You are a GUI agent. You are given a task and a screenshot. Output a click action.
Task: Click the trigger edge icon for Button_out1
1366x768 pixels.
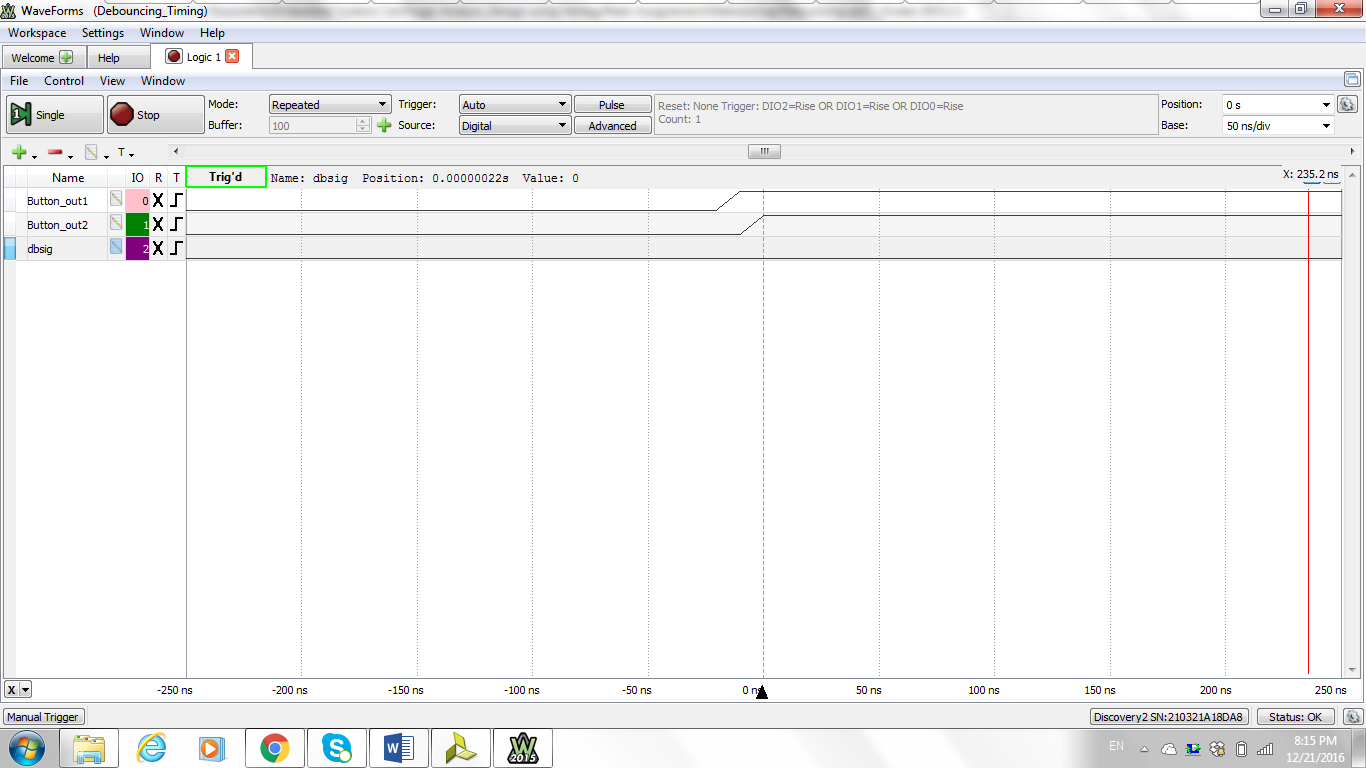[x=176, y=200]
